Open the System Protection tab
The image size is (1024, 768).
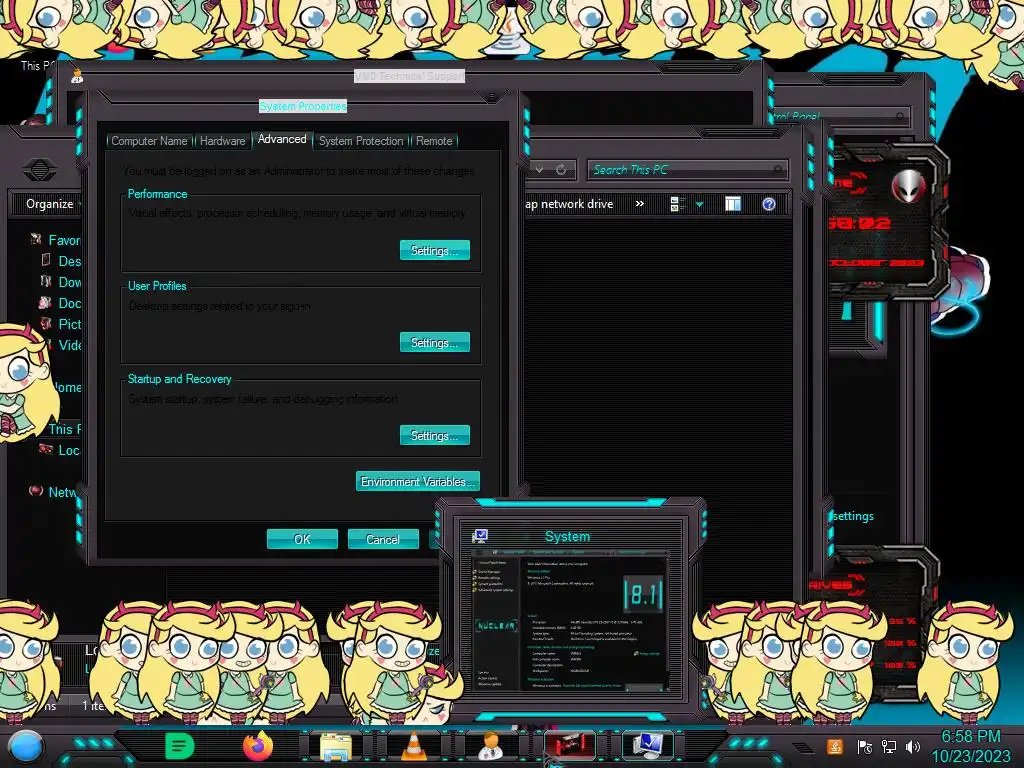coord(361,141)
